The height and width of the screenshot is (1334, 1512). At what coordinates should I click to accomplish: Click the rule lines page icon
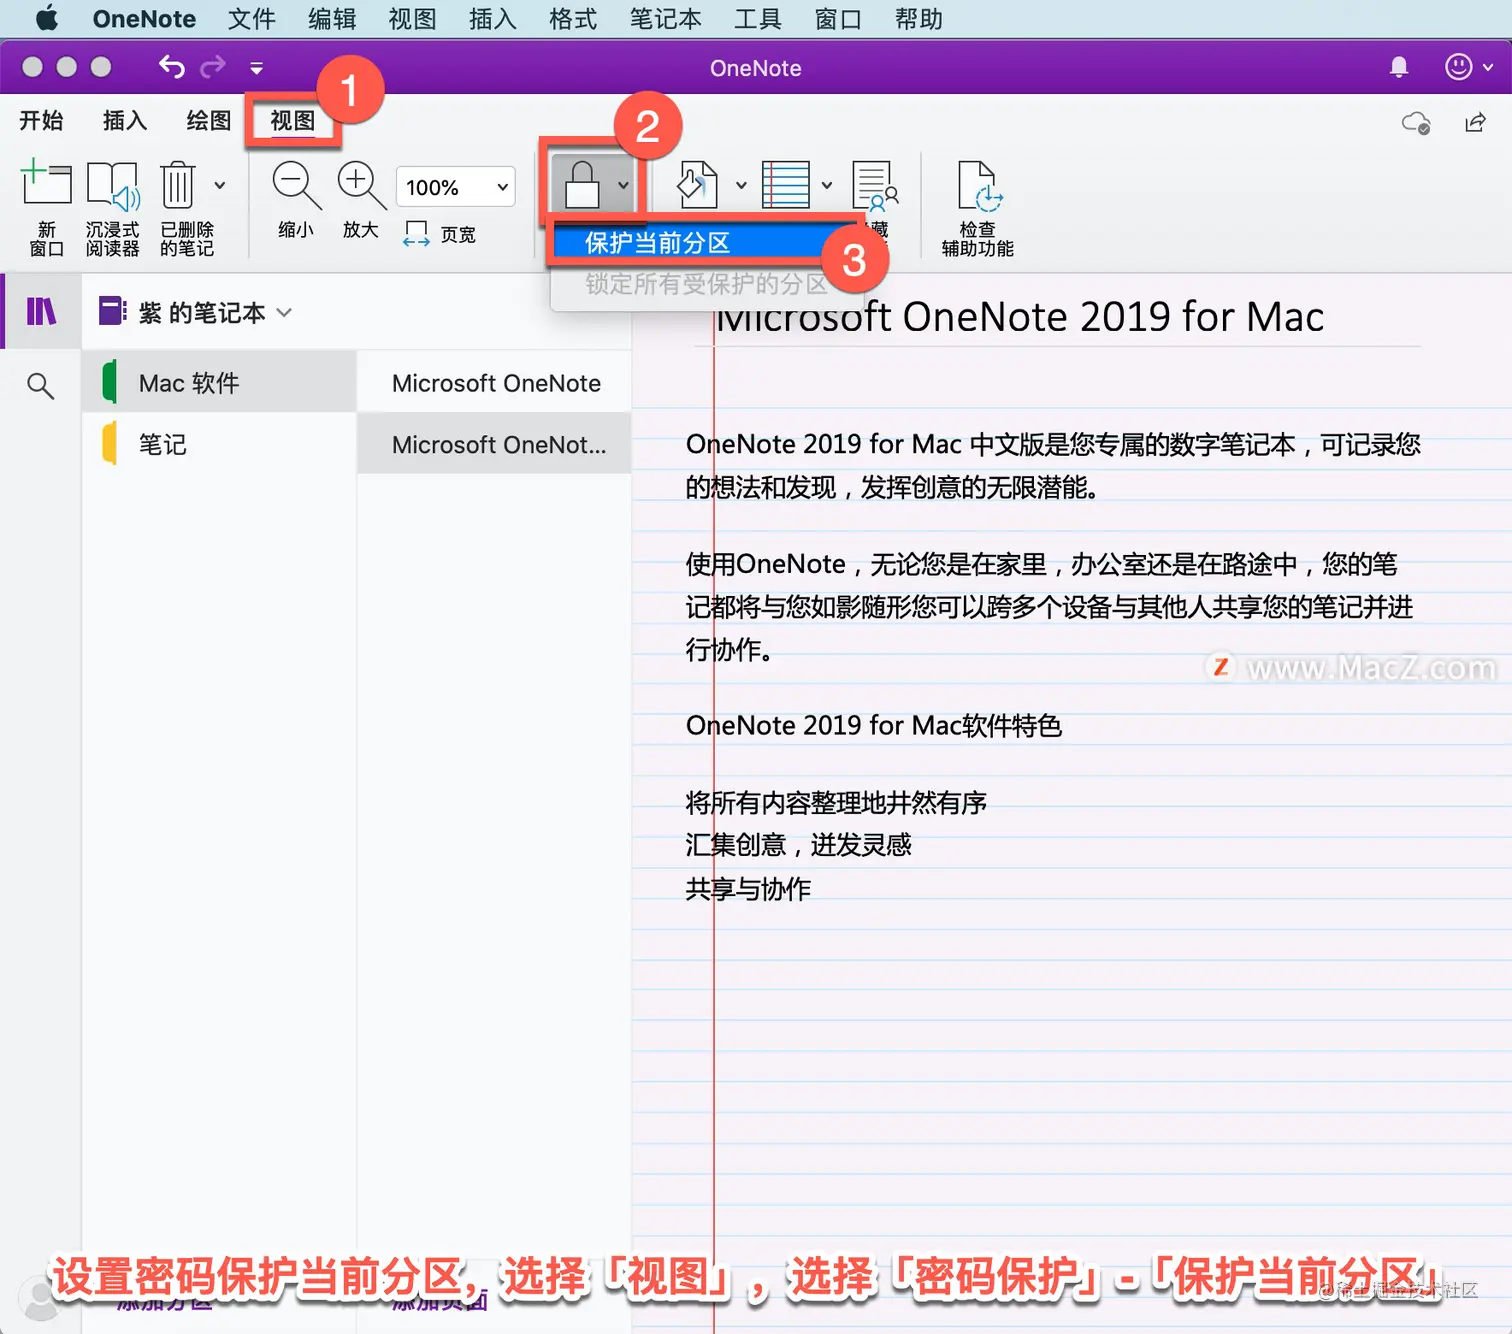(786, 185)
